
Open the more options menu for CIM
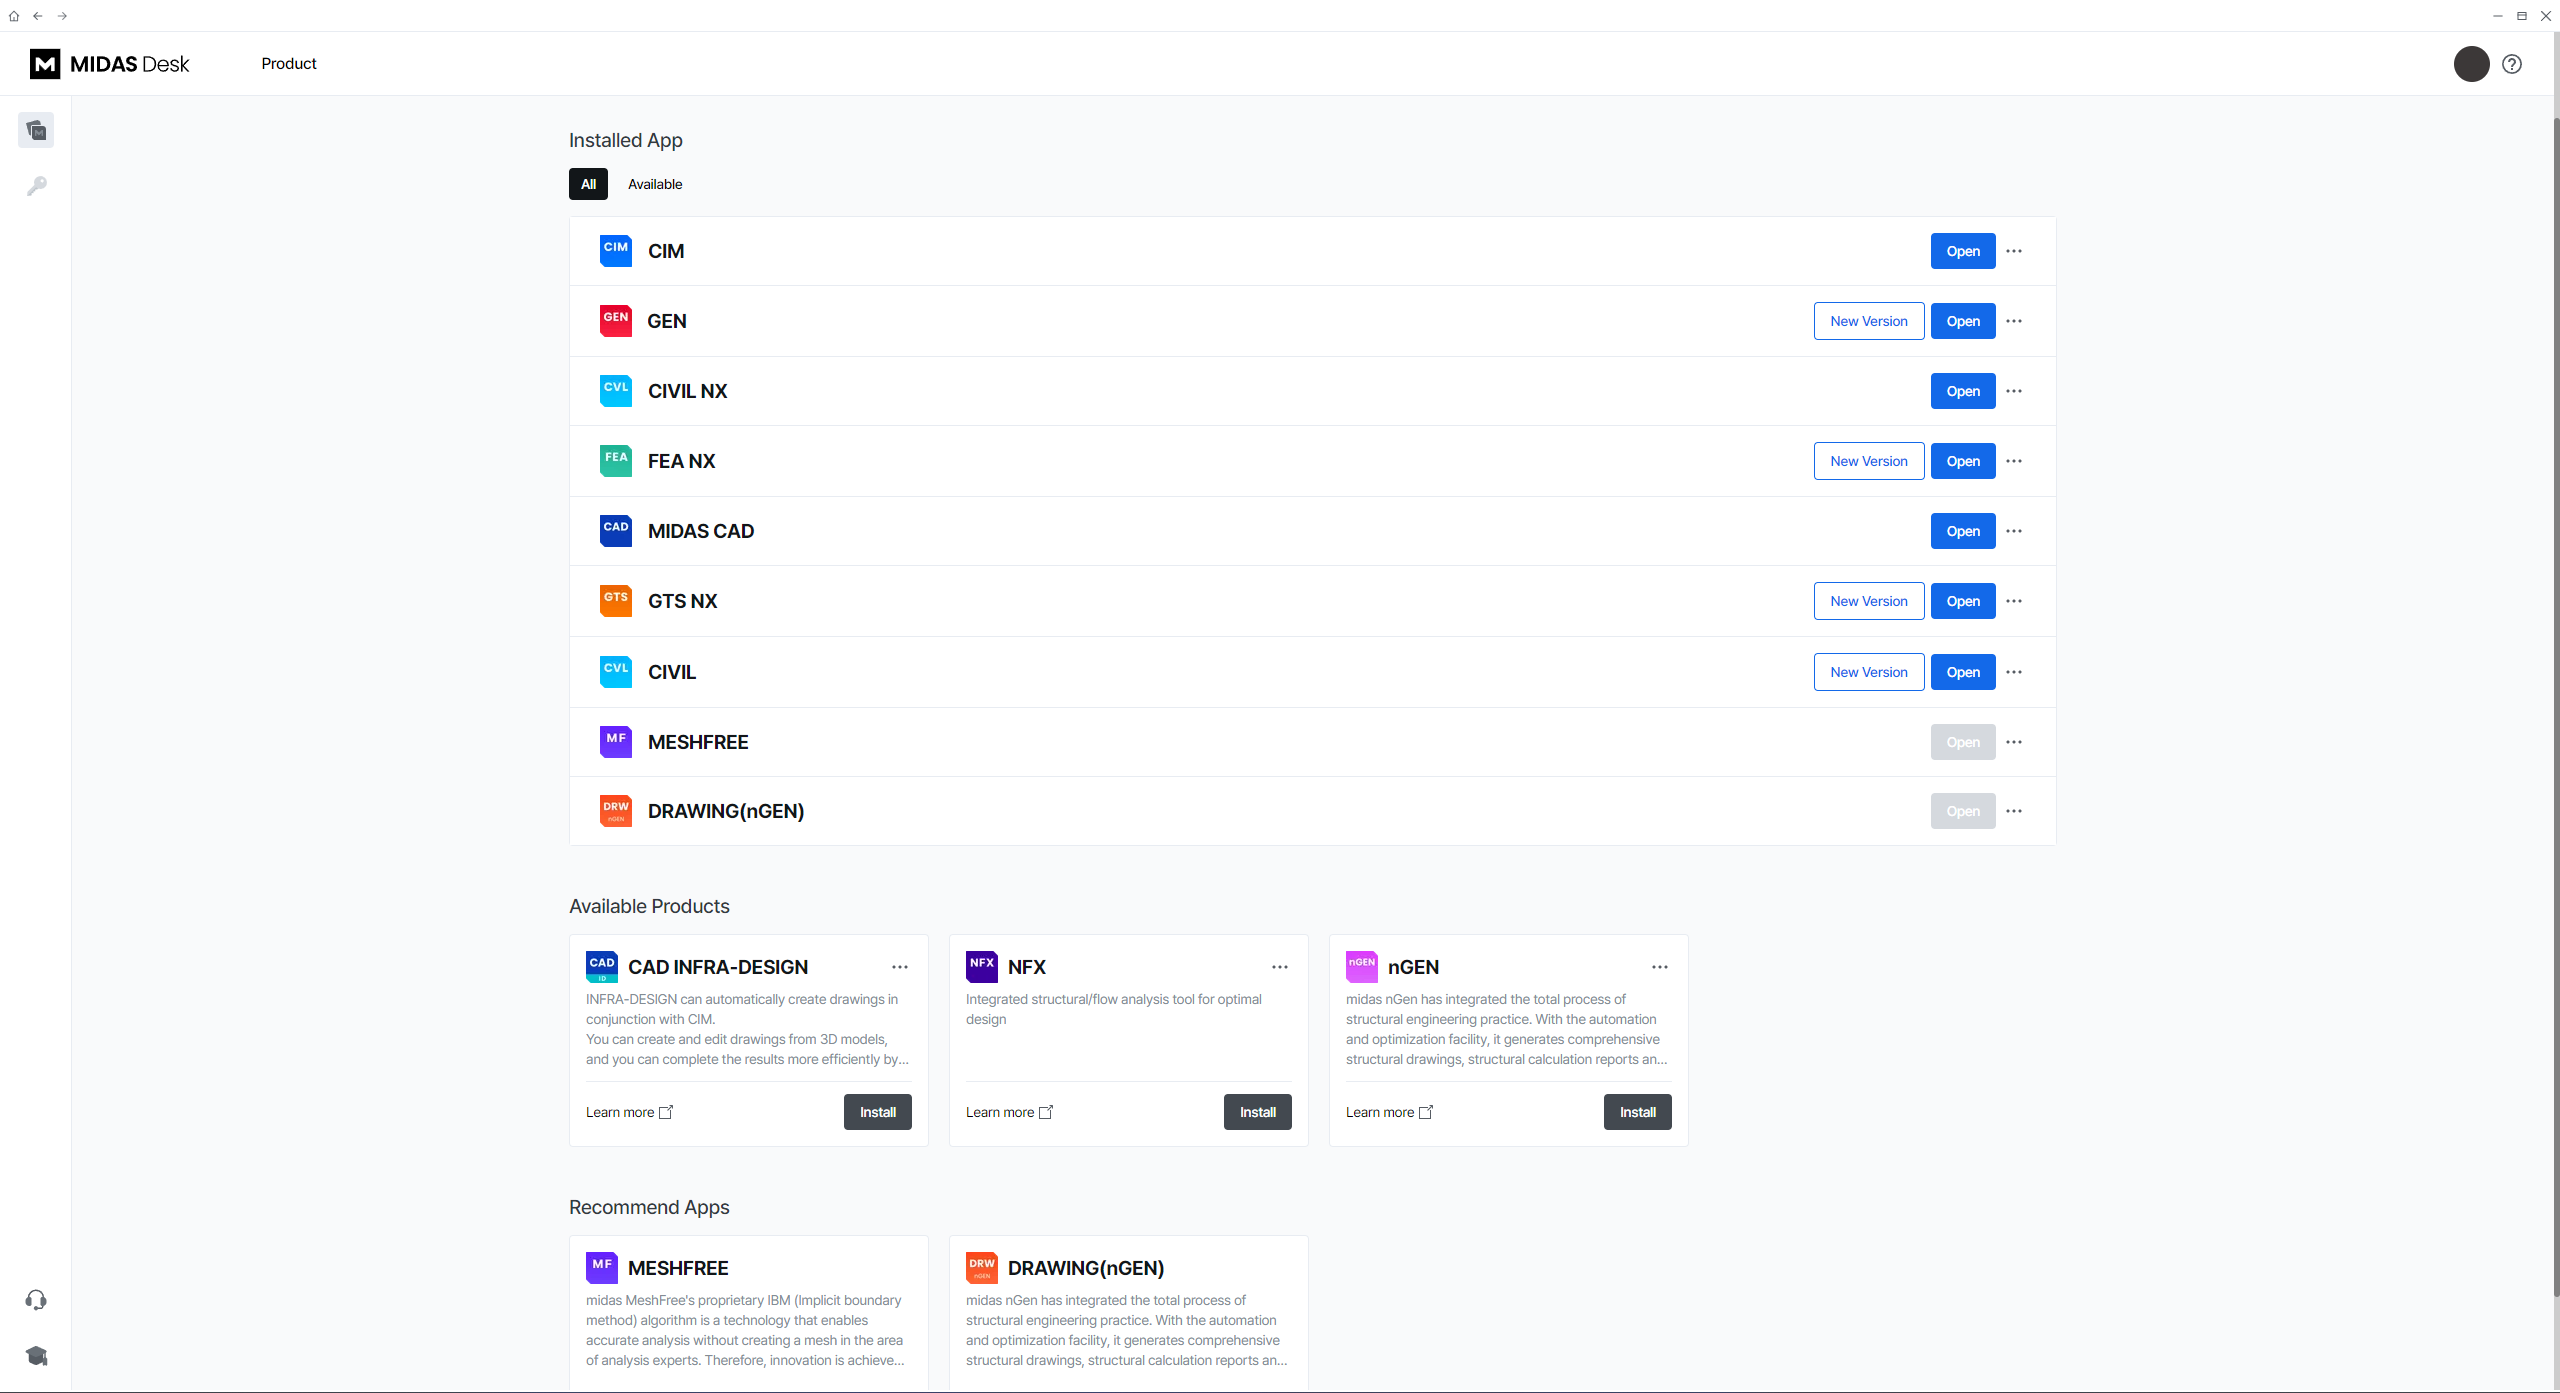(x=2013, y=251)
